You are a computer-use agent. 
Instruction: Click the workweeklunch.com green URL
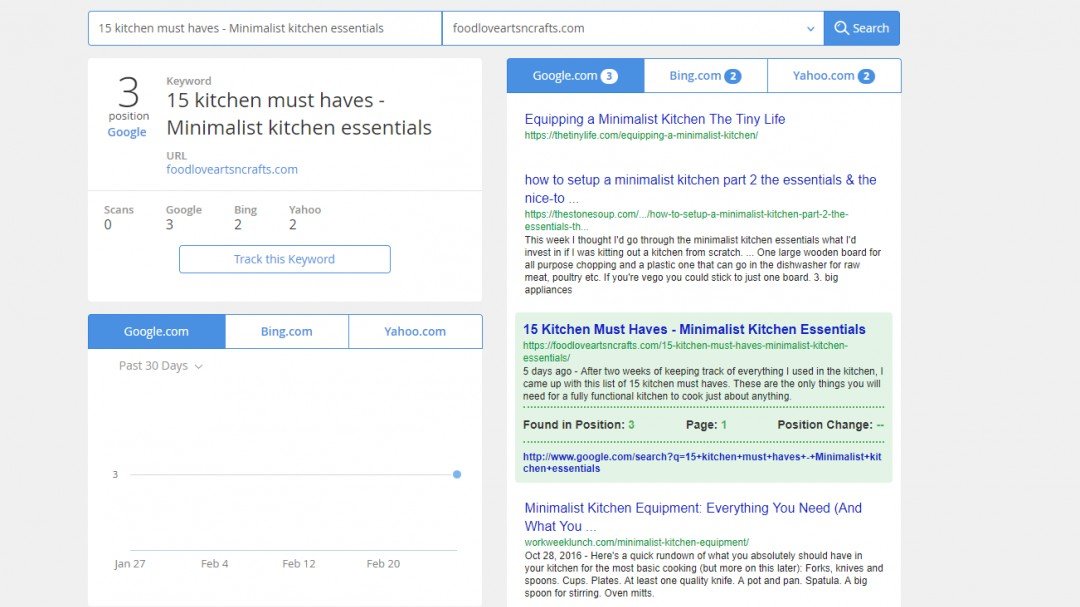(636, 543)
